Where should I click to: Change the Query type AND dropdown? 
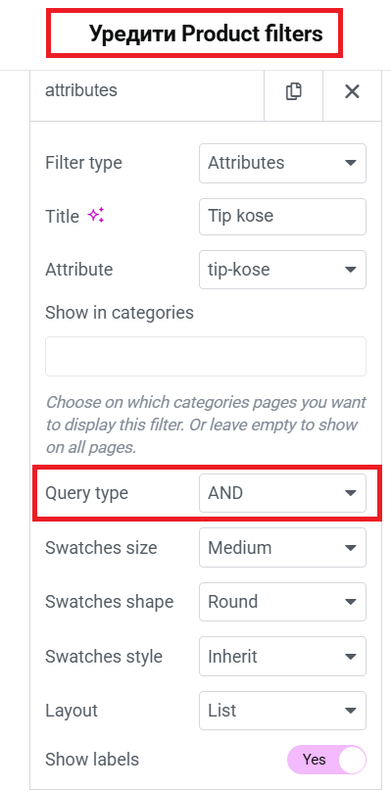click(x=282, y=493)
